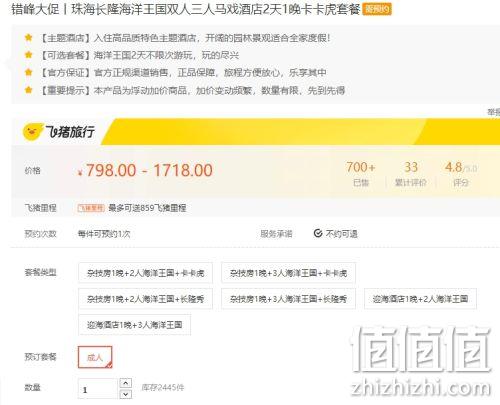Click the red mileage tag icon
This screenshot has height=405, width=500.
[x=91, y=208]
